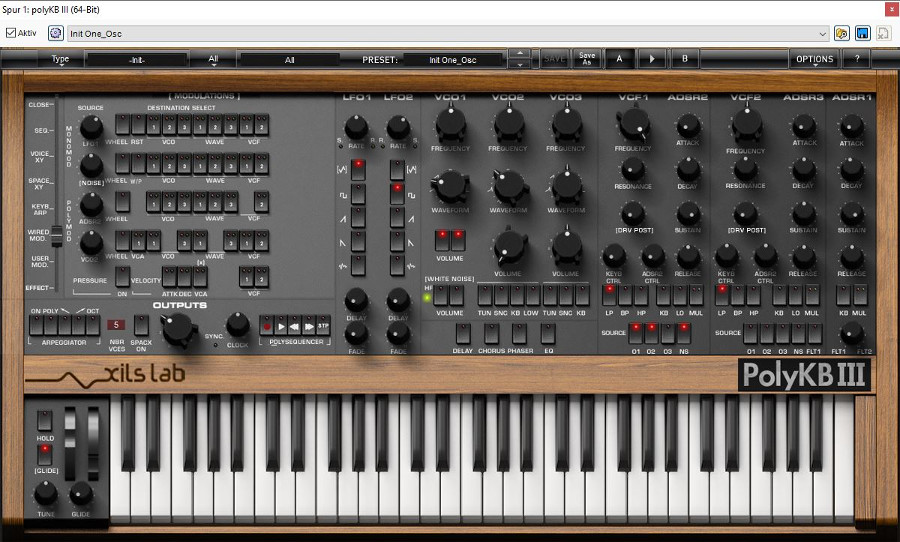Select LFO2 random noise waveform button
900x542 pixels.
pos(397,266)
